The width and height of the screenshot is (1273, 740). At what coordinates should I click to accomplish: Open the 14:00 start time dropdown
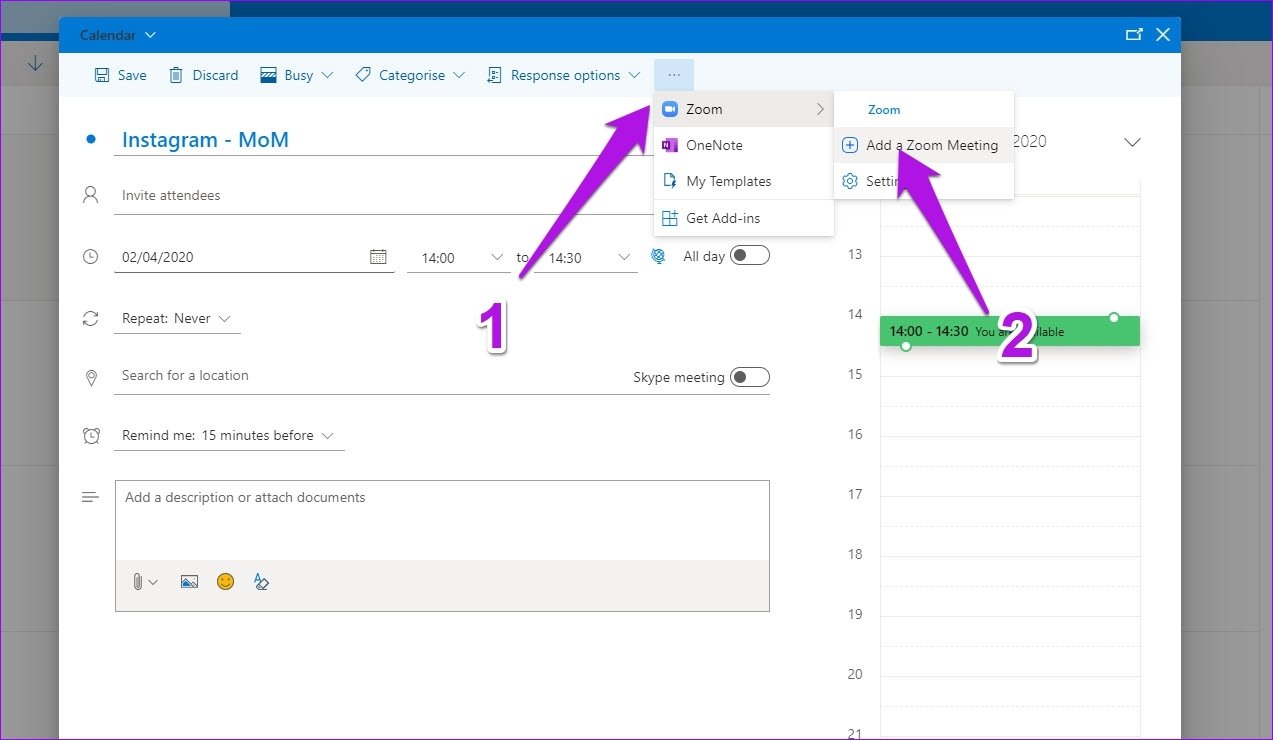click(460, 257)
